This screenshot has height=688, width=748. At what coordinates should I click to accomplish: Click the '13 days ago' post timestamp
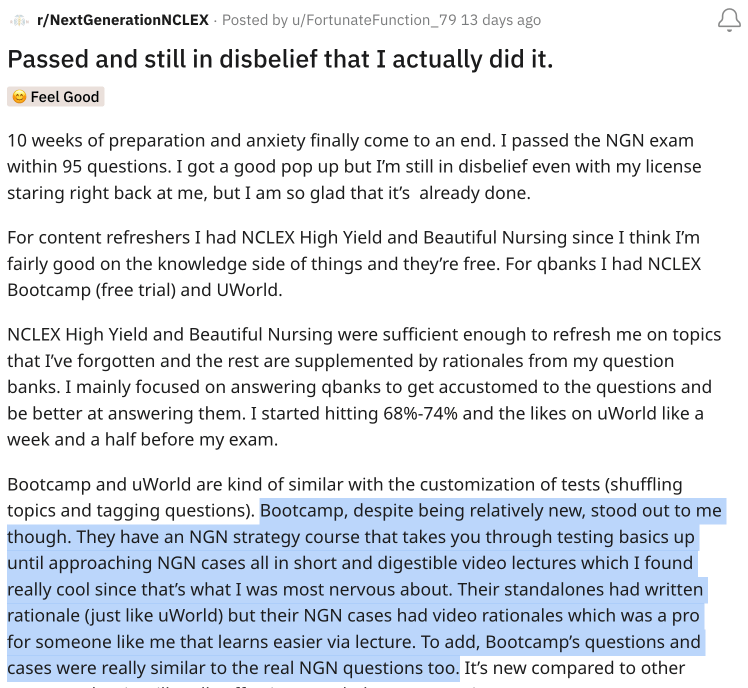point(501,20)
